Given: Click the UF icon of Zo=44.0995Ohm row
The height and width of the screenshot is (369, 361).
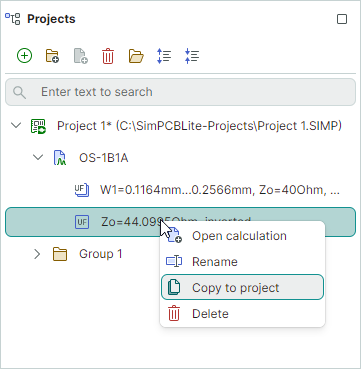Looking at the screenshot, I should 82,222.
